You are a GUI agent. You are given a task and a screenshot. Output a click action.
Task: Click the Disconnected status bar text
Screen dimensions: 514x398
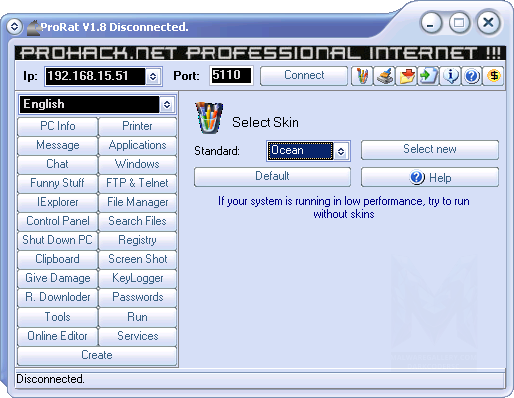click(x=50, y=379)
